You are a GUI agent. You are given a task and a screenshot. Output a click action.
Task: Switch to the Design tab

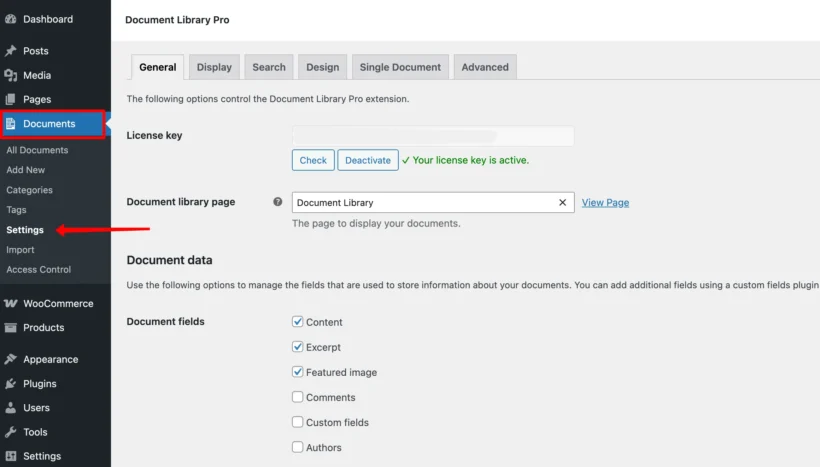click(323, 67)
